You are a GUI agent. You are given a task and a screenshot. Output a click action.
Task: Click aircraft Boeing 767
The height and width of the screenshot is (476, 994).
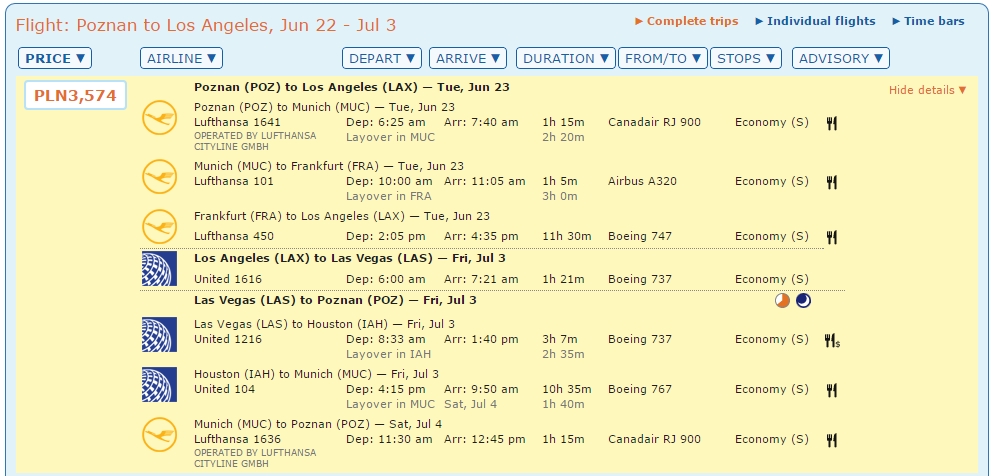640,389
